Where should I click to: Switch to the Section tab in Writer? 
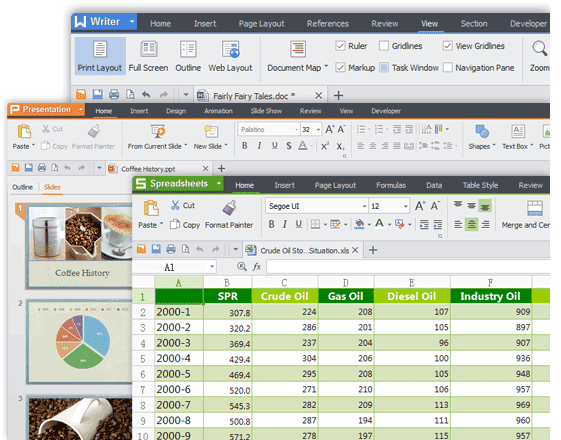click(x=474, y=24)
